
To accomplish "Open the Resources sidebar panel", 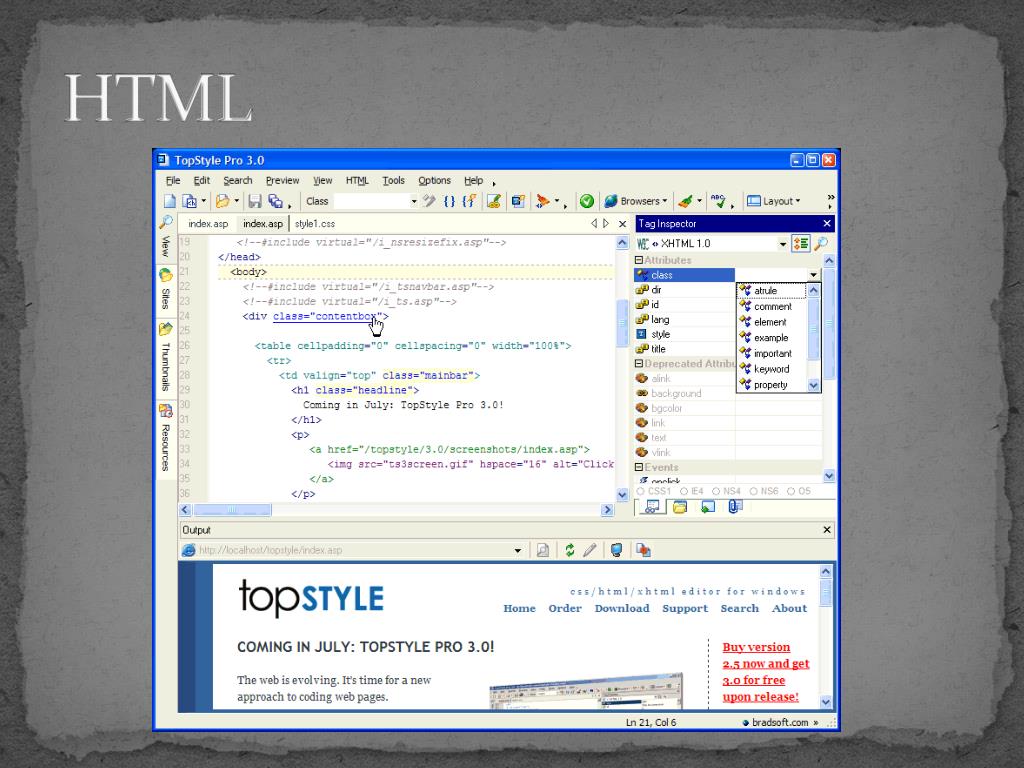I will (165, 438).
